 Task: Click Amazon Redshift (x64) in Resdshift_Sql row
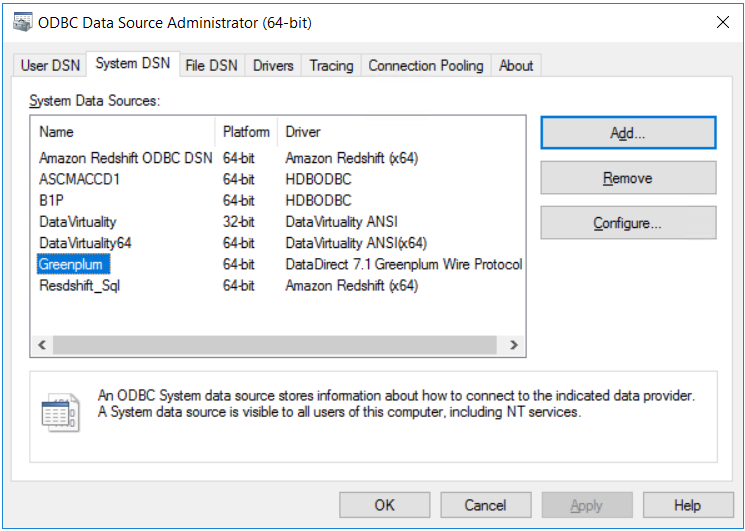tap(352, 285)
